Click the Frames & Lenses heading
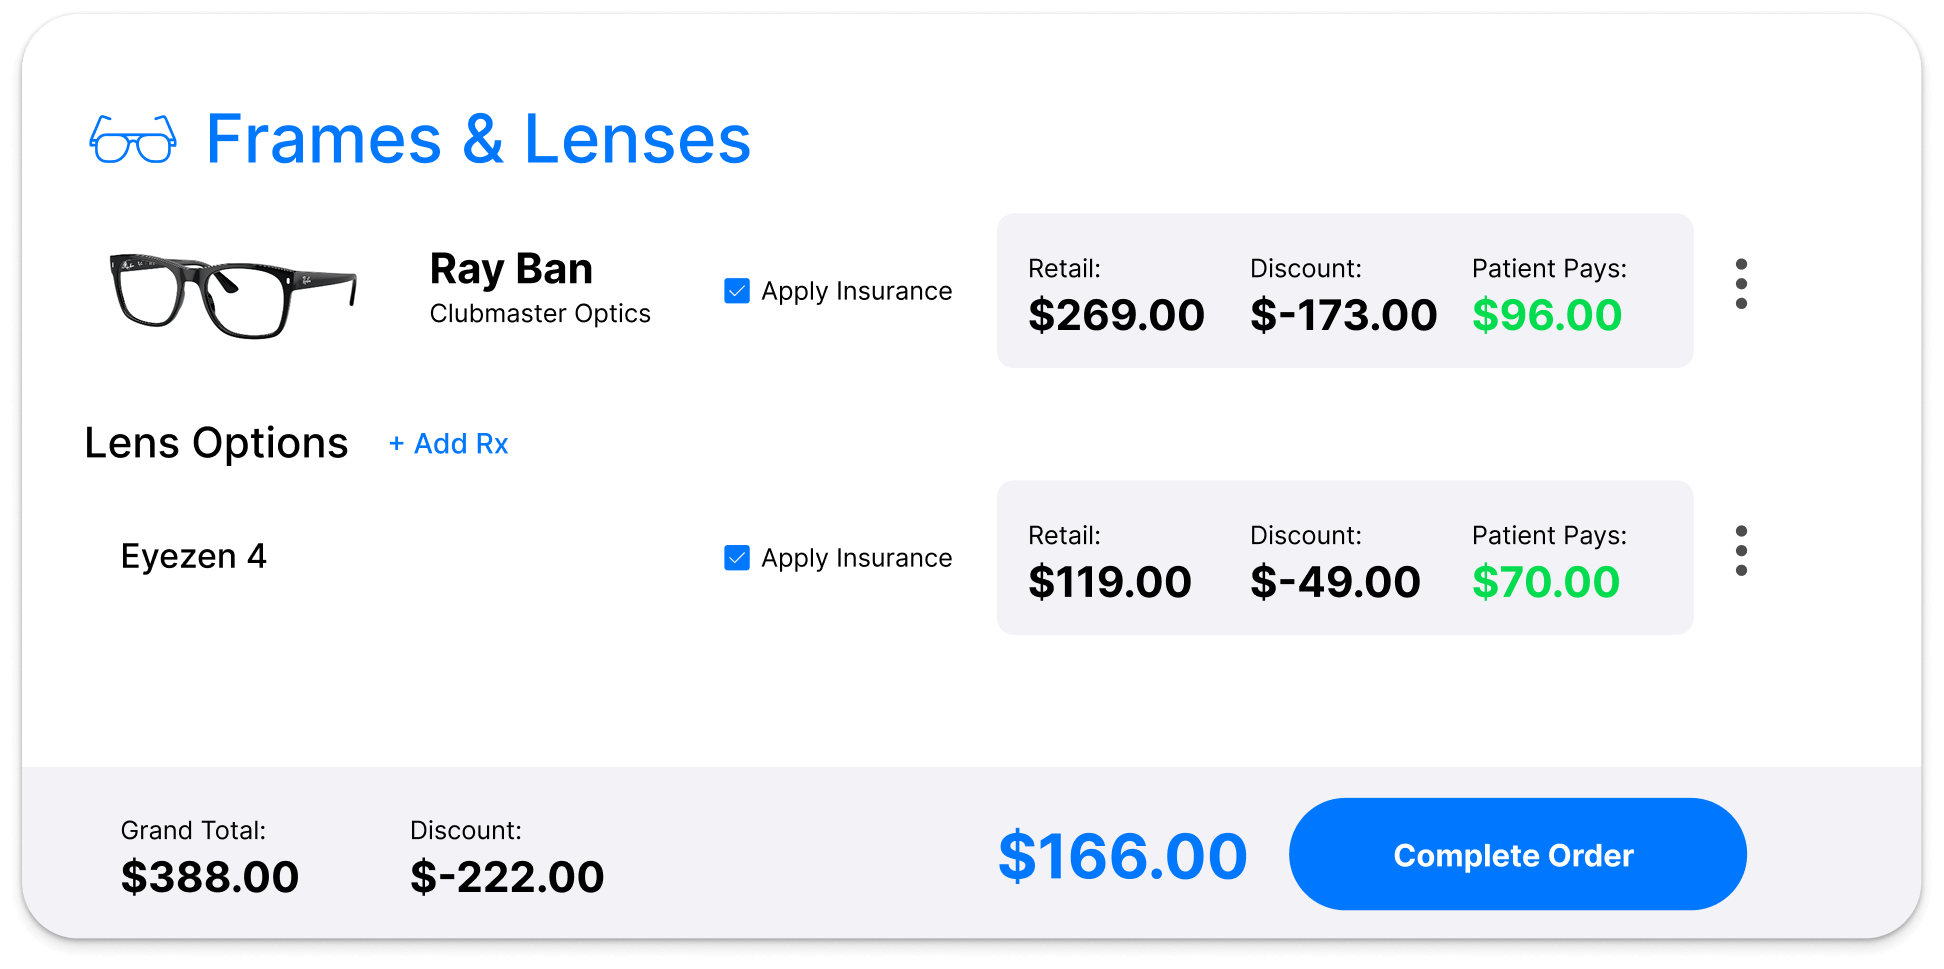This screenshot has width=1944, height=969. click(x=478, y=139)
